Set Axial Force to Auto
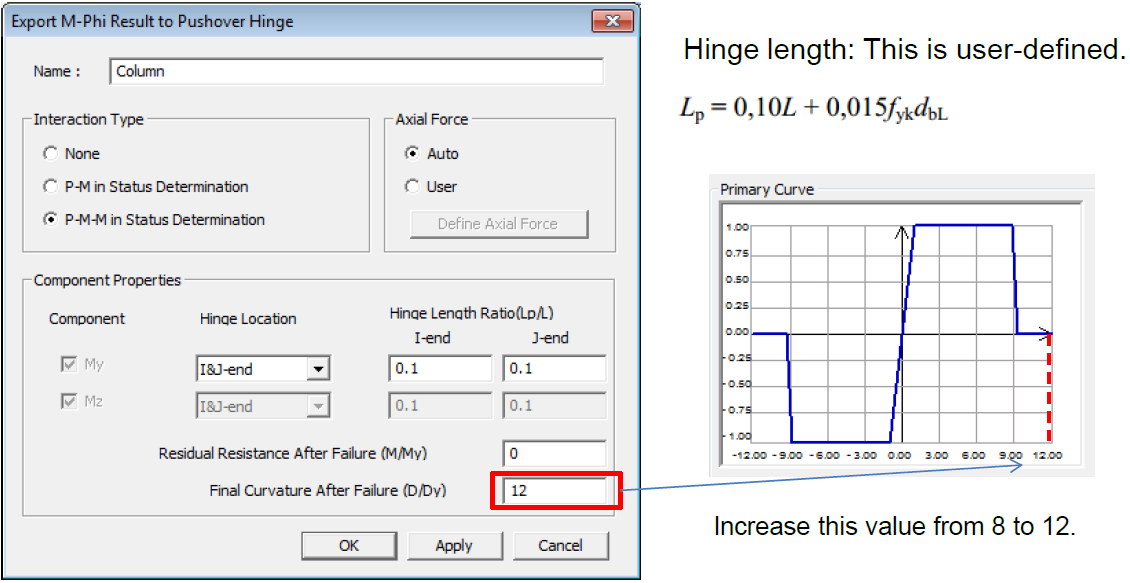 pos(412,154)
